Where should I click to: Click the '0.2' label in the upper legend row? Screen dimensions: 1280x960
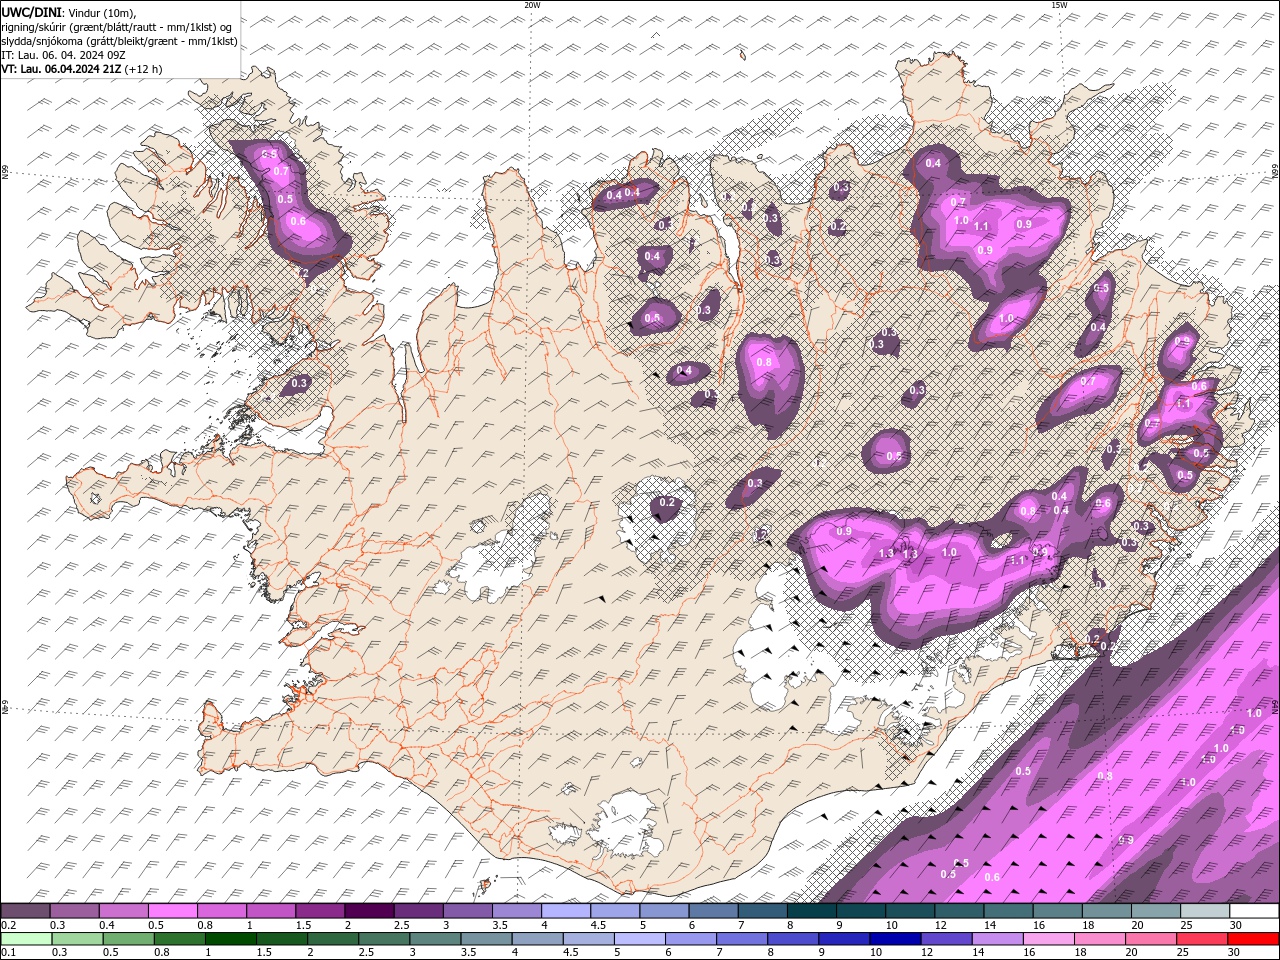click(8, 925)
